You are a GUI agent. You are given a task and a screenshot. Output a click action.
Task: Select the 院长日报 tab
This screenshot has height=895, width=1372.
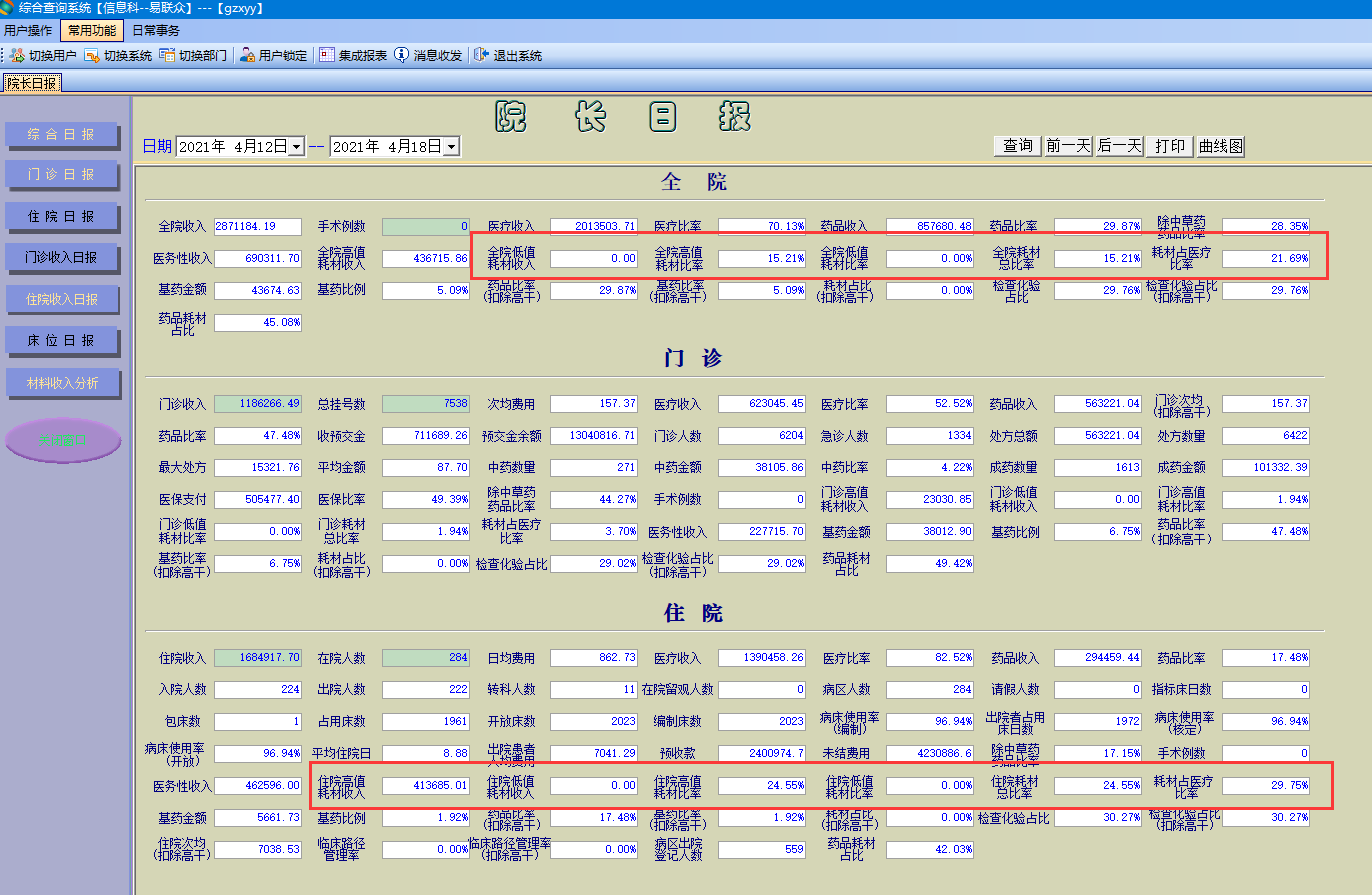point(32,83)
